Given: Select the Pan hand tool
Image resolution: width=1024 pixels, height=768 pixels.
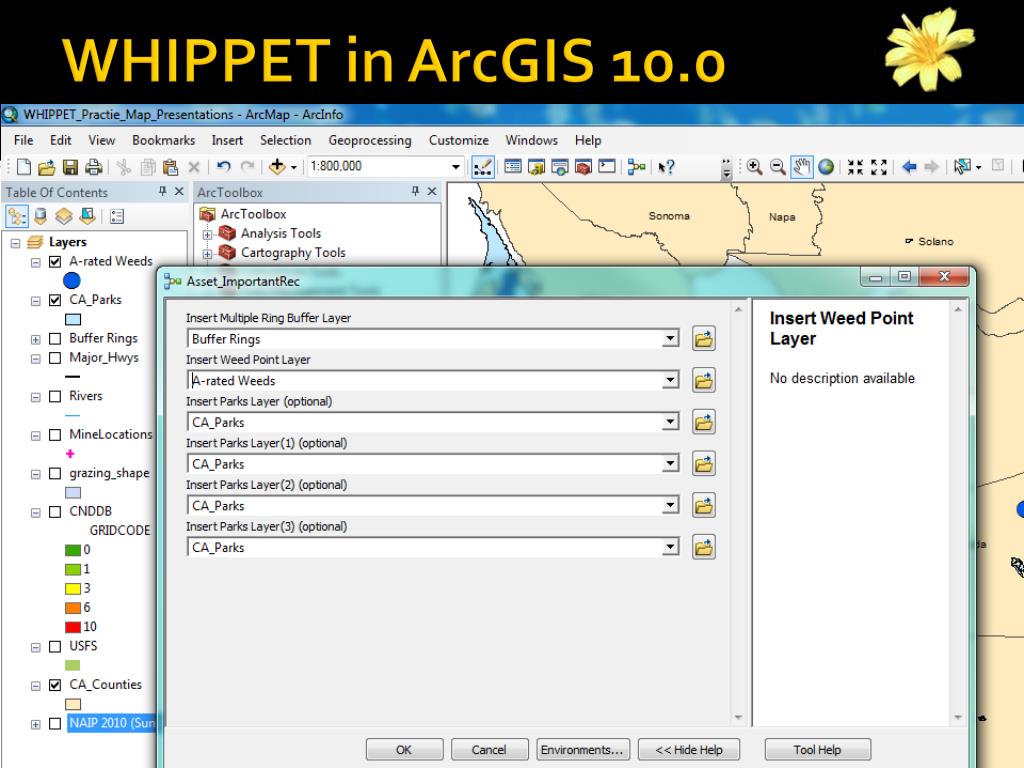Looking at the screenshot, I should point(801,167).
